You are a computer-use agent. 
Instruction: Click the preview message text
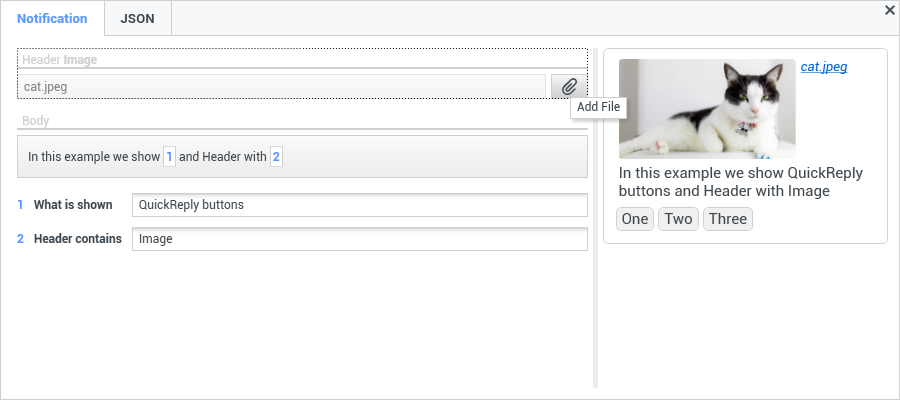(x=740, y=182)
